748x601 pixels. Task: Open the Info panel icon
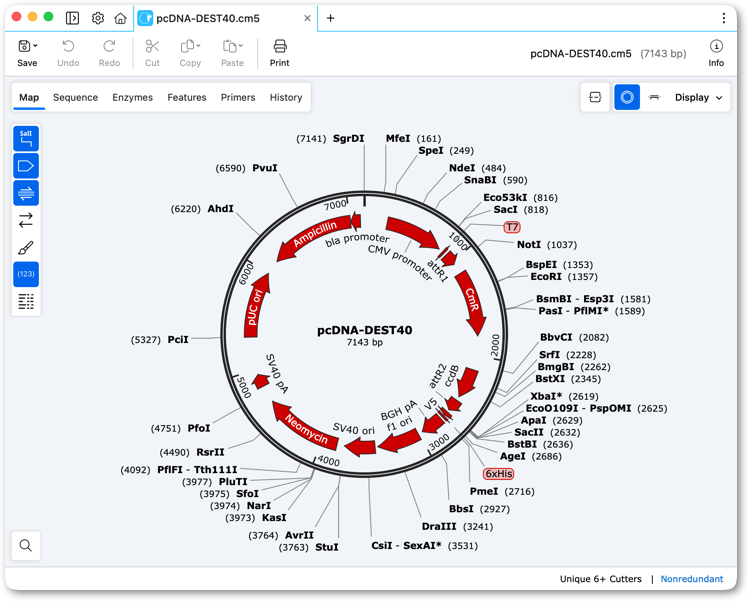click(716, 46)
